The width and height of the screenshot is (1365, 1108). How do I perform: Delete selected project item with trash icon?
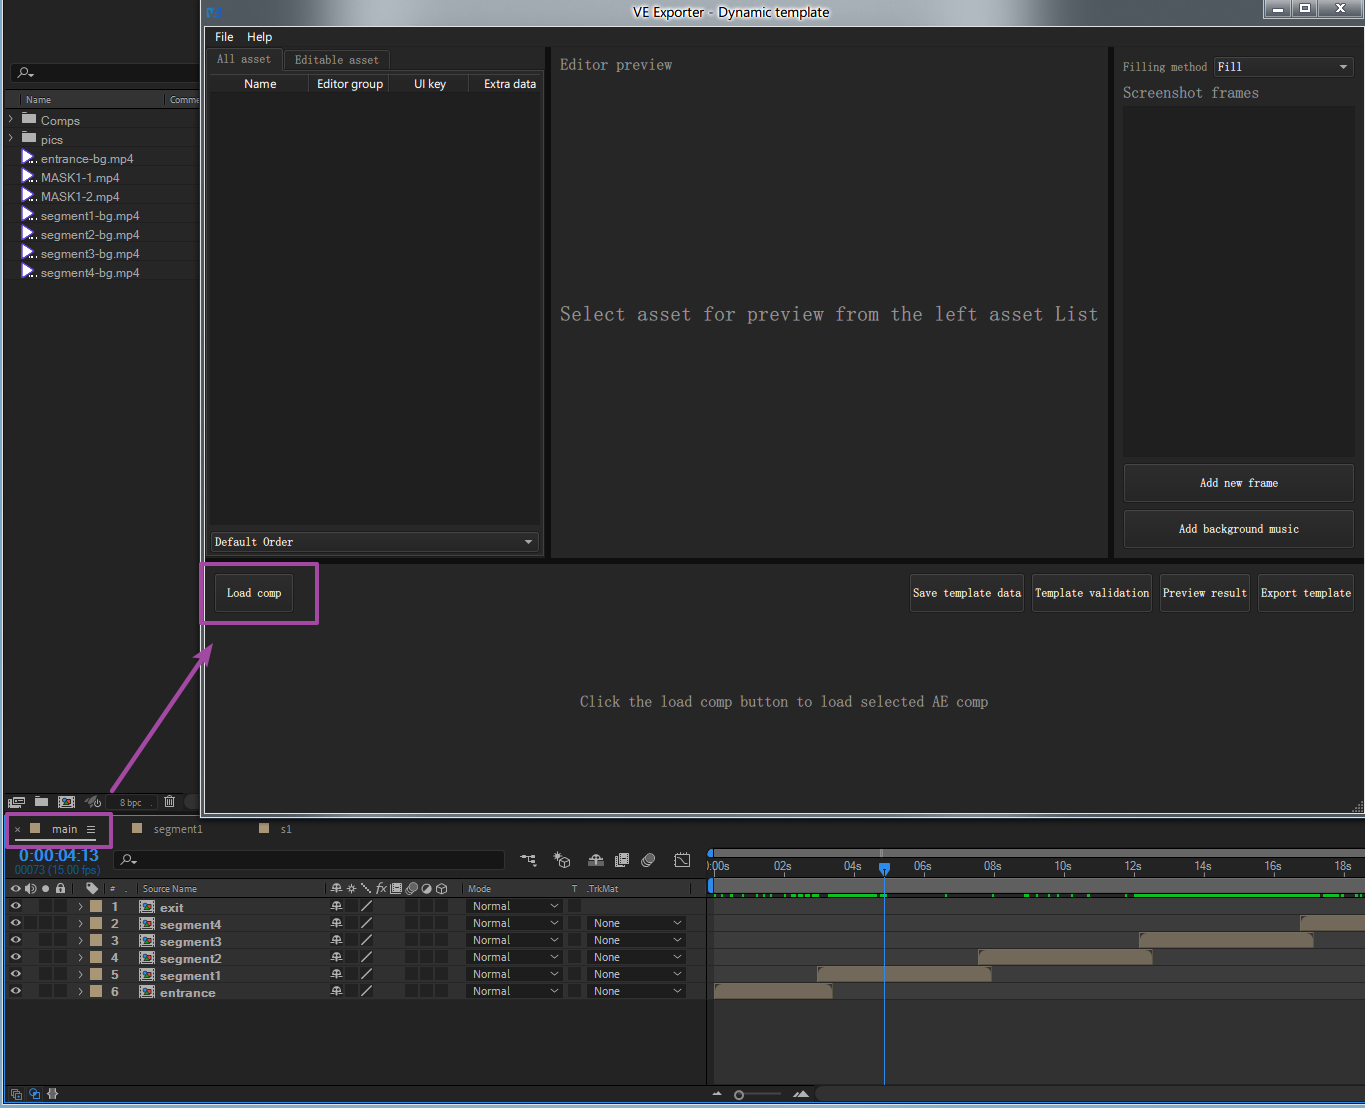(x=169, y=802)
